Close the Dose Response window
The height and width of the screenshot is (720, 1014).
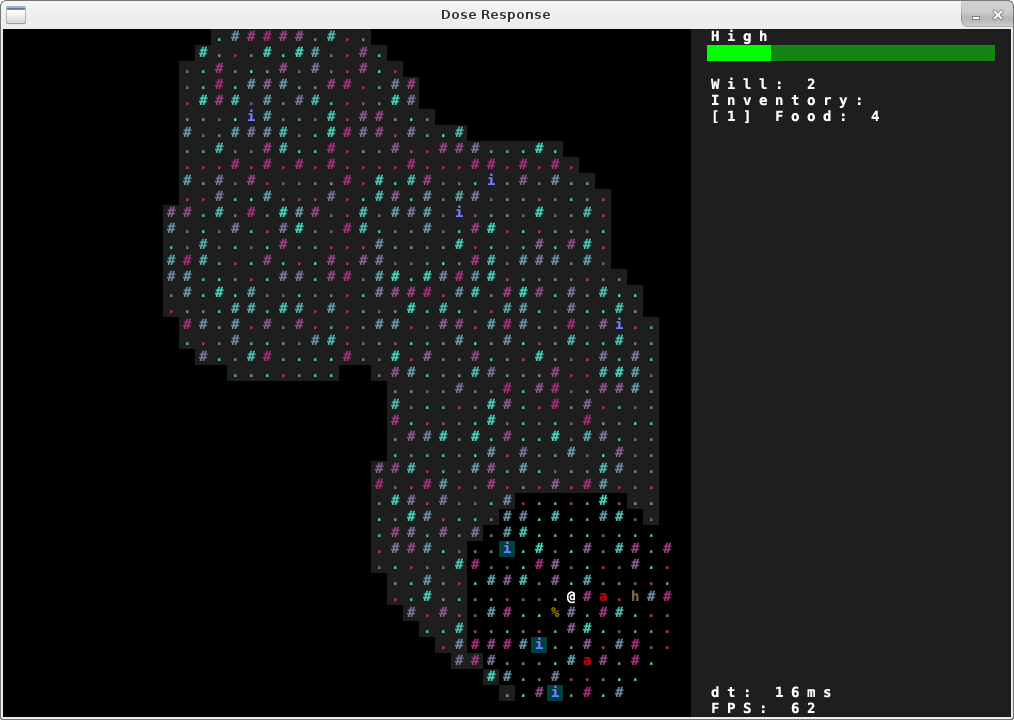coord(998,15)
